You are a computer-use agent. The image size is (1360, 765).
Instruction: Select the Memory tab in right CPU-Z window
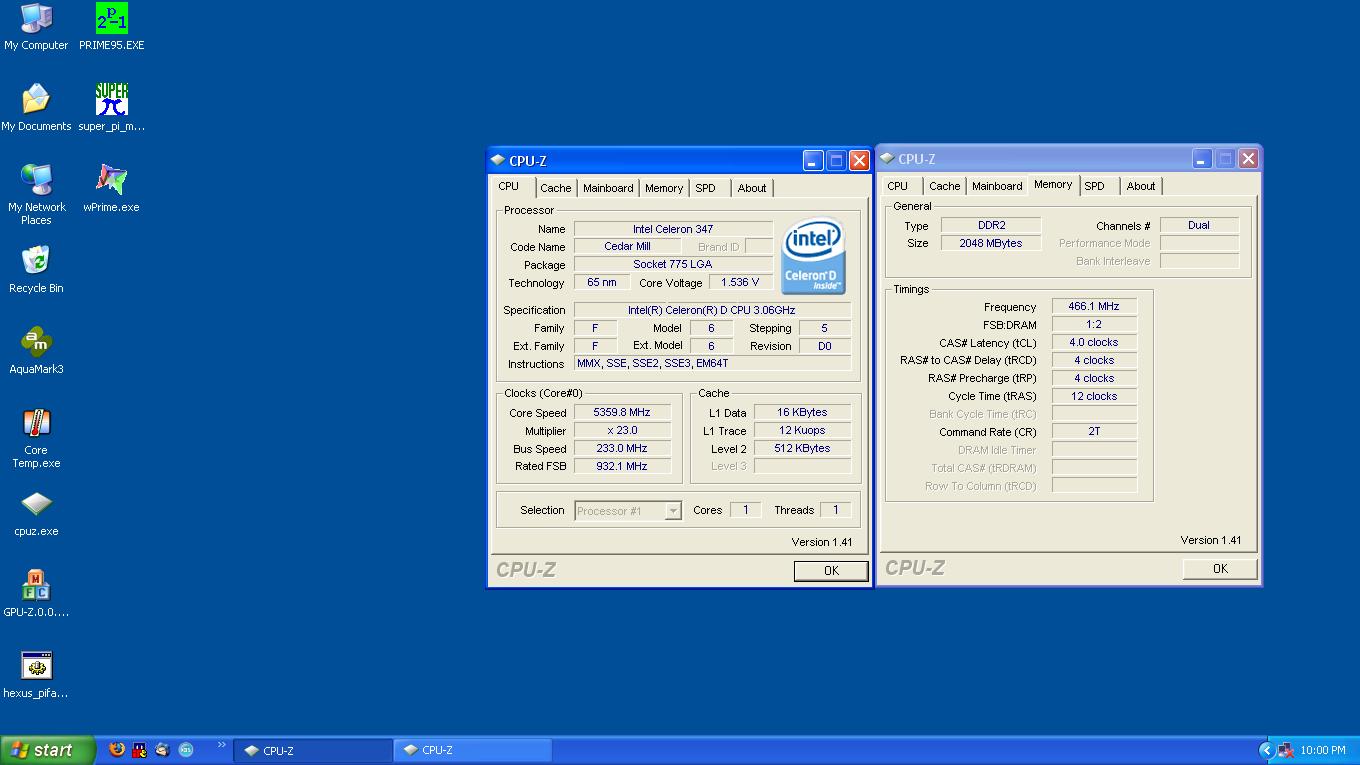pyautogui.click(x=1053, y=184)
